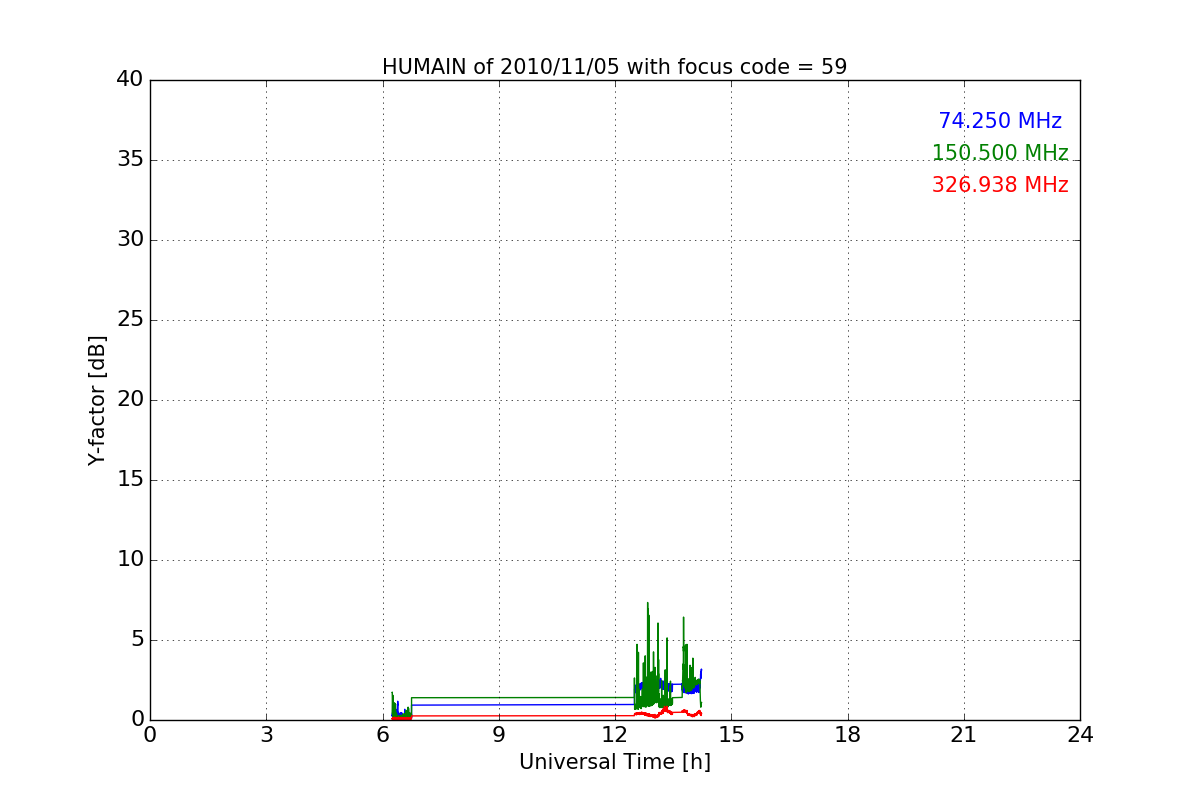The image size is (1200, 800).
Task: Click the x-axis tick label 12
Action: click(615, 735)
